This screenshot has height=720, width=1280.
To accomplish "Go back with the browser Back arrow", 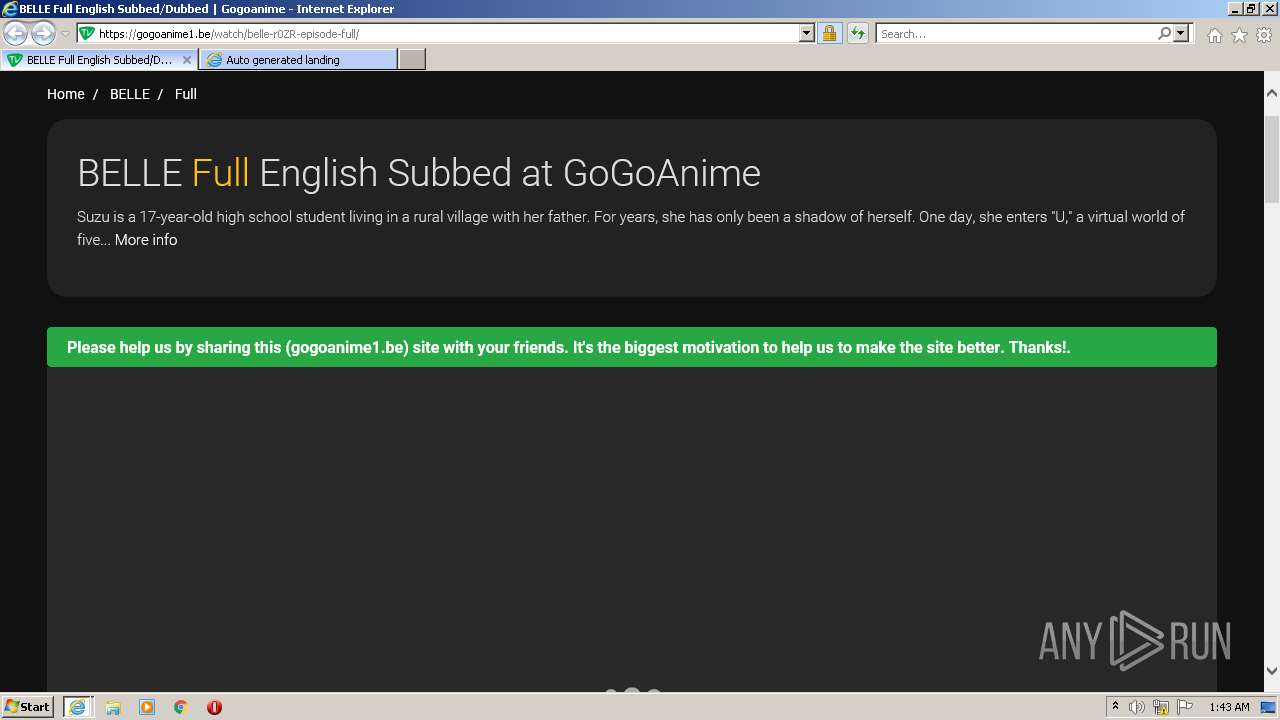I will pyautogui.click(x=15, y=34).
